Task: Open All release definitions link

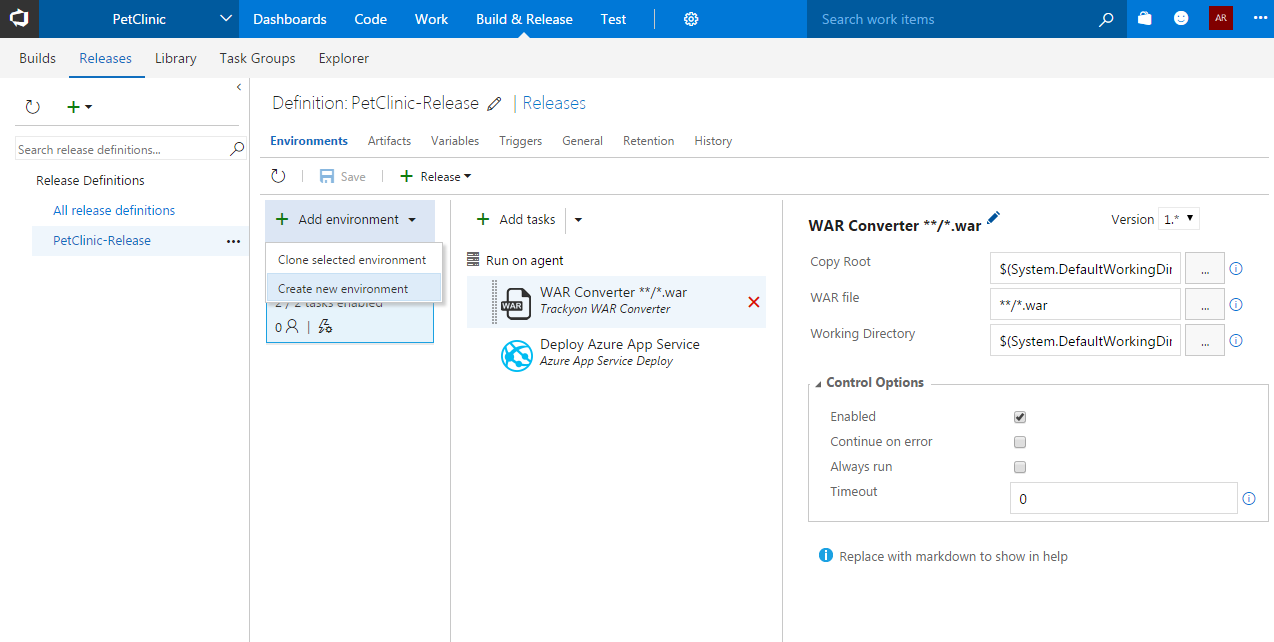Action: tap(114, 211)
